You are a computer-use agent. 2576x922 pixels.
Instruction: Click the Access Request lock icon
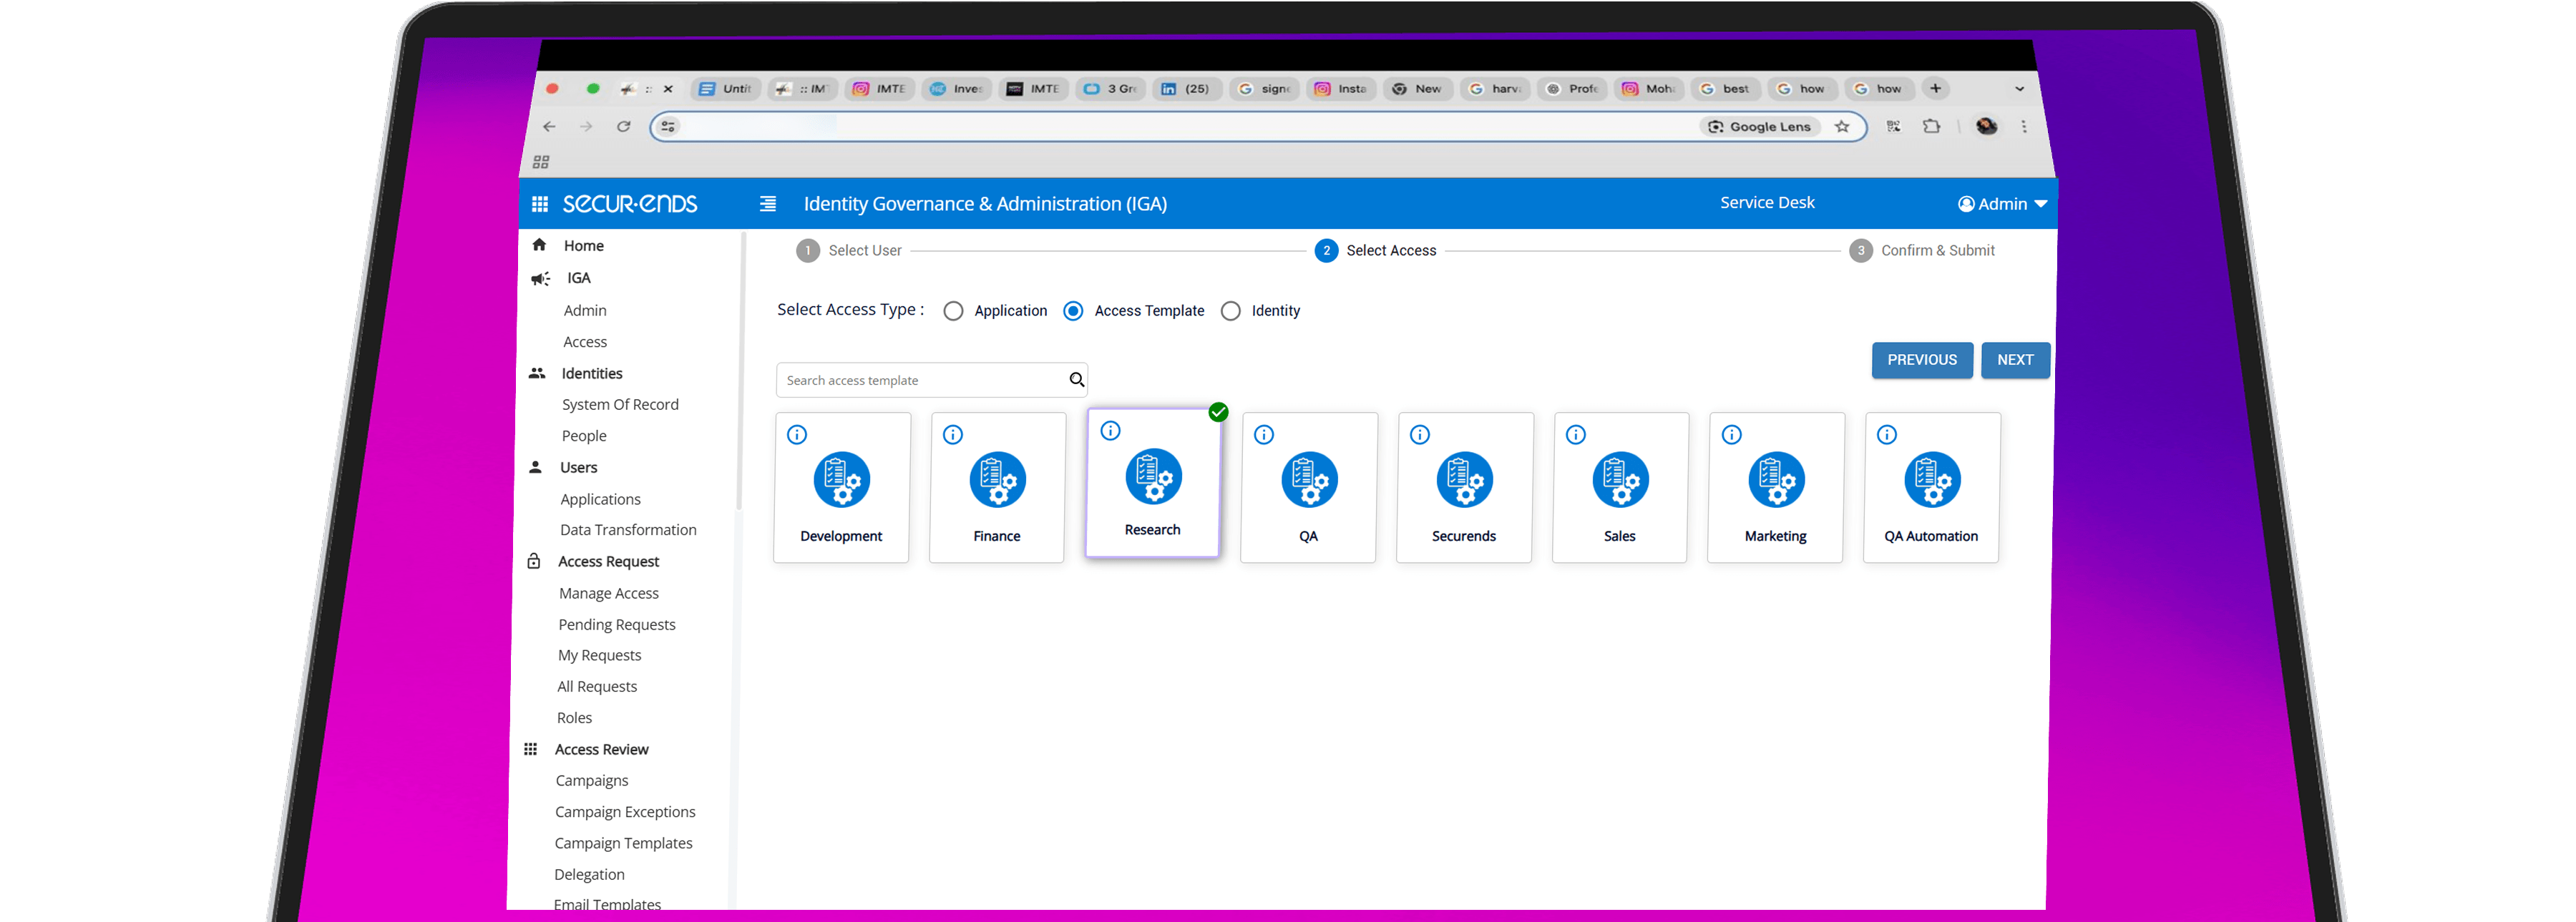pos(534,561)
